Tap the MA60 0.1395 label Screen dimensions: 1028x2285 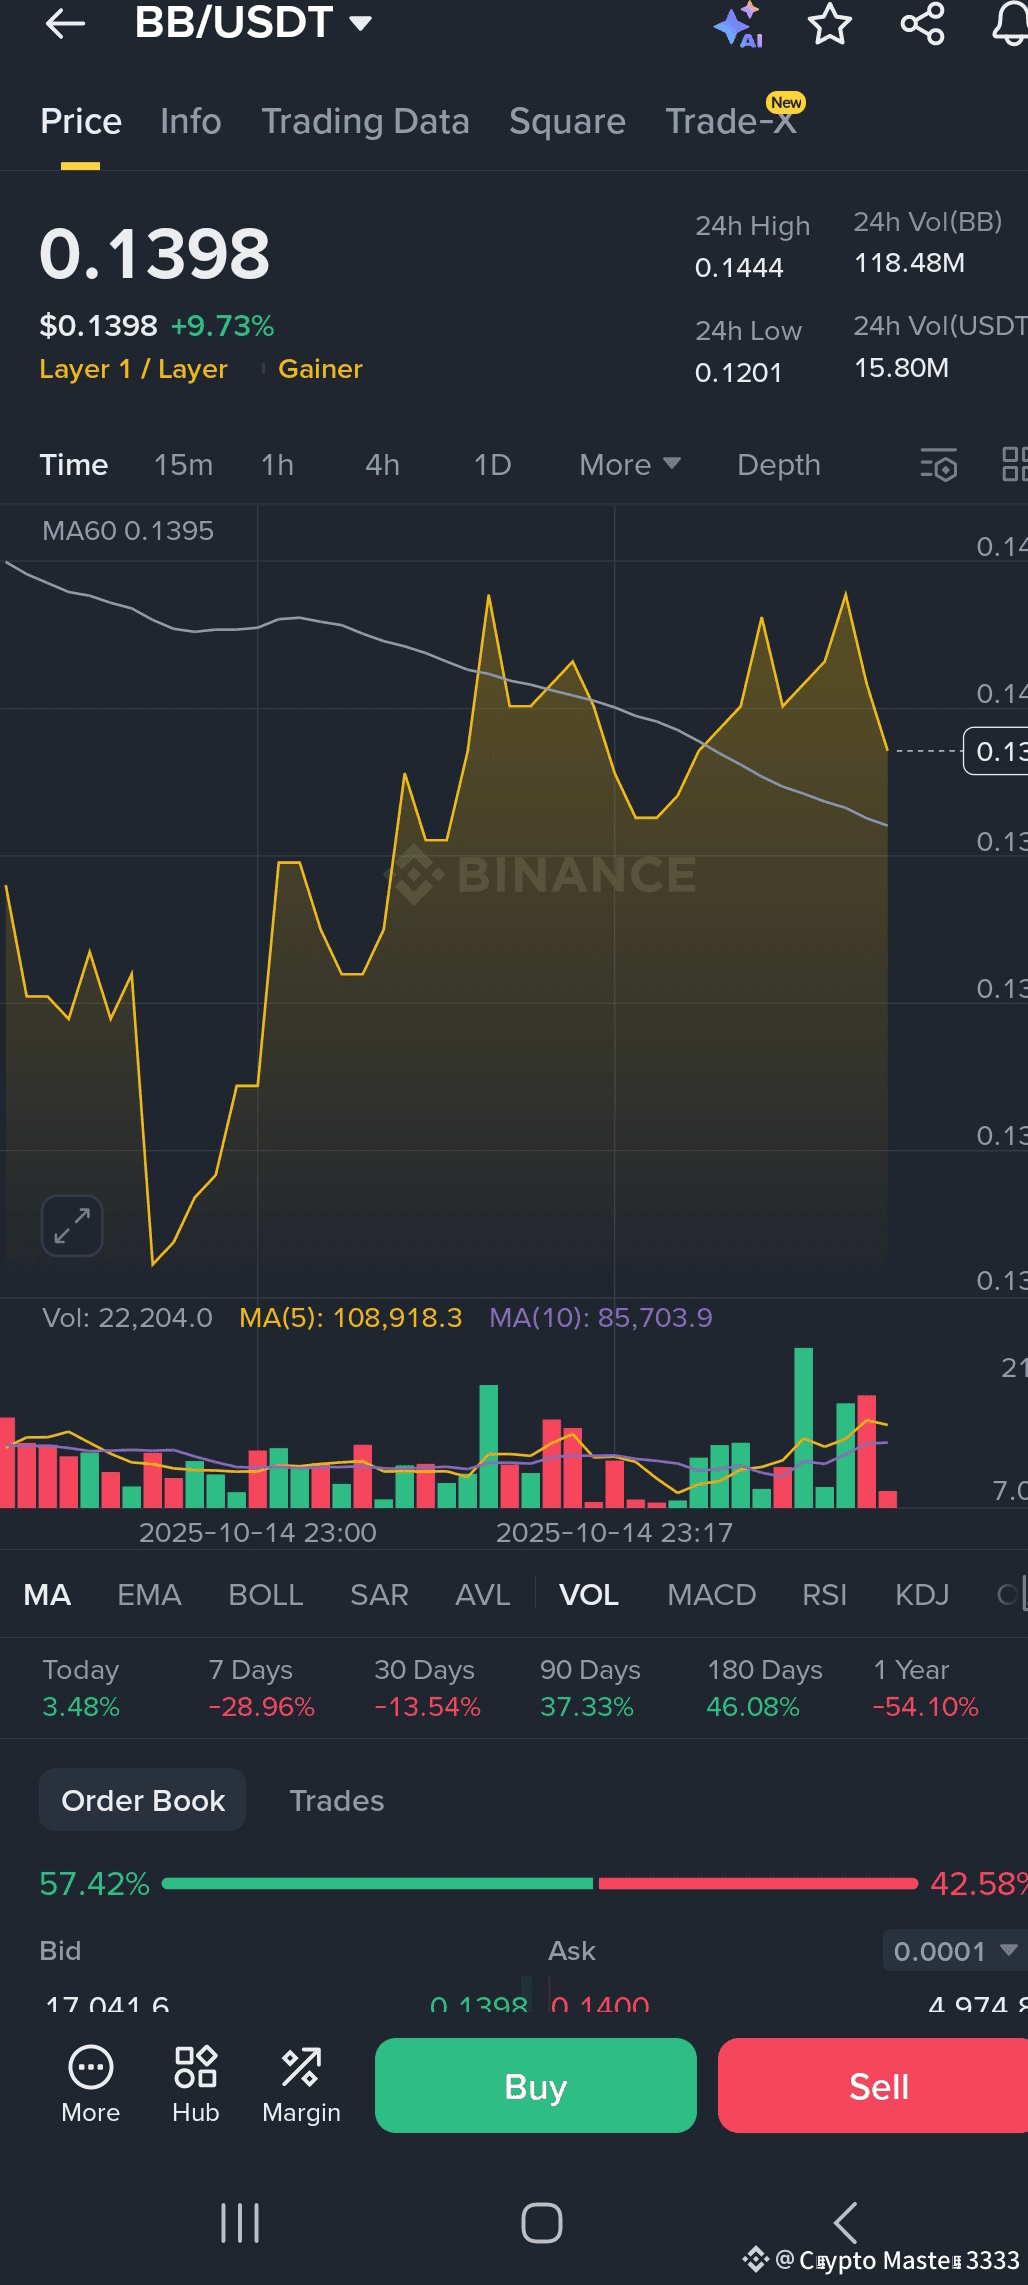tap(128, 531)
